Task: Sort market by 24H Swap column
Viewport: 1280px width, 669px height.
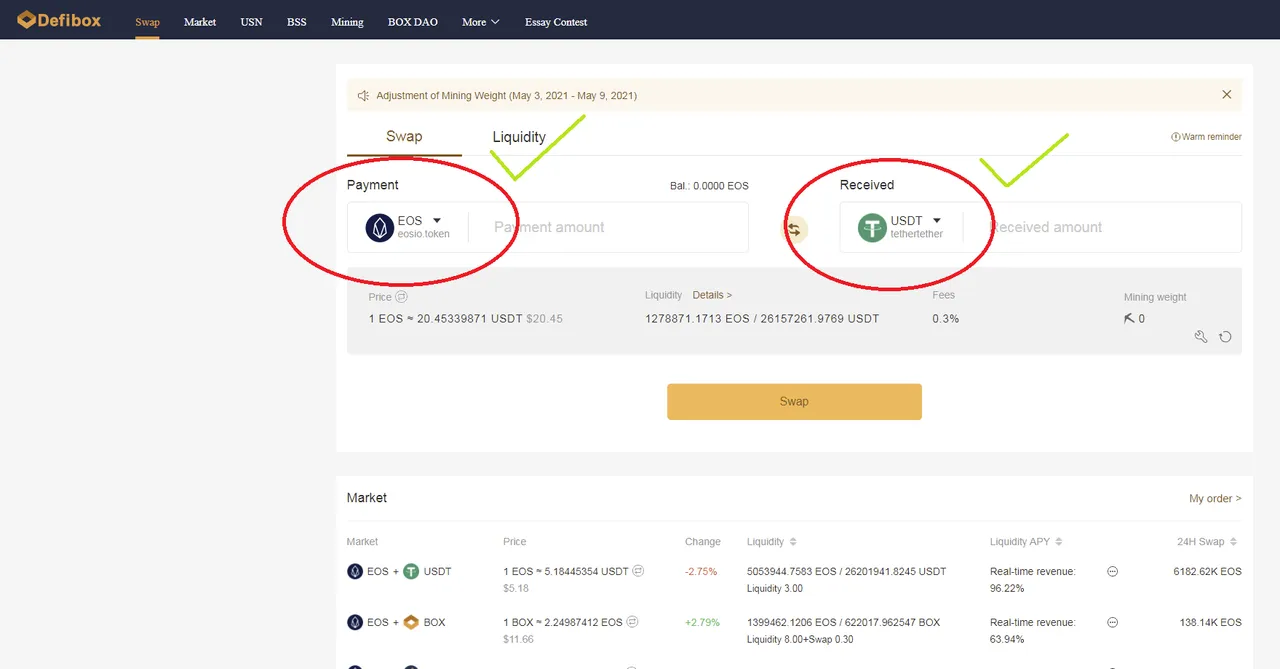Action: coord(1232,542)
